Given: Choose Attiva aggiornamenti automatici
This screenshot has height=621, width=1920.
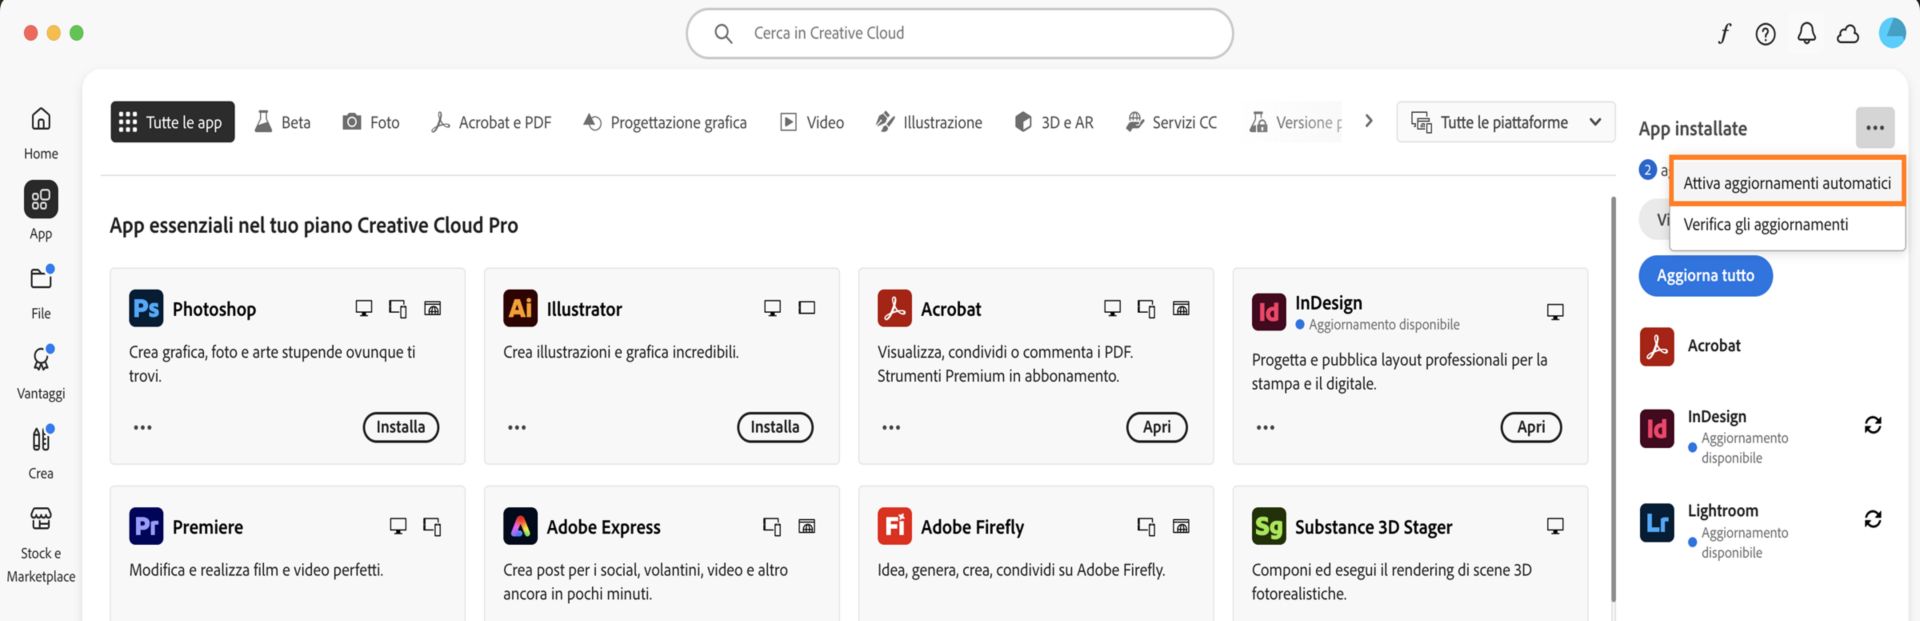Looking at the screenshot, I should tap(1787, 183).
